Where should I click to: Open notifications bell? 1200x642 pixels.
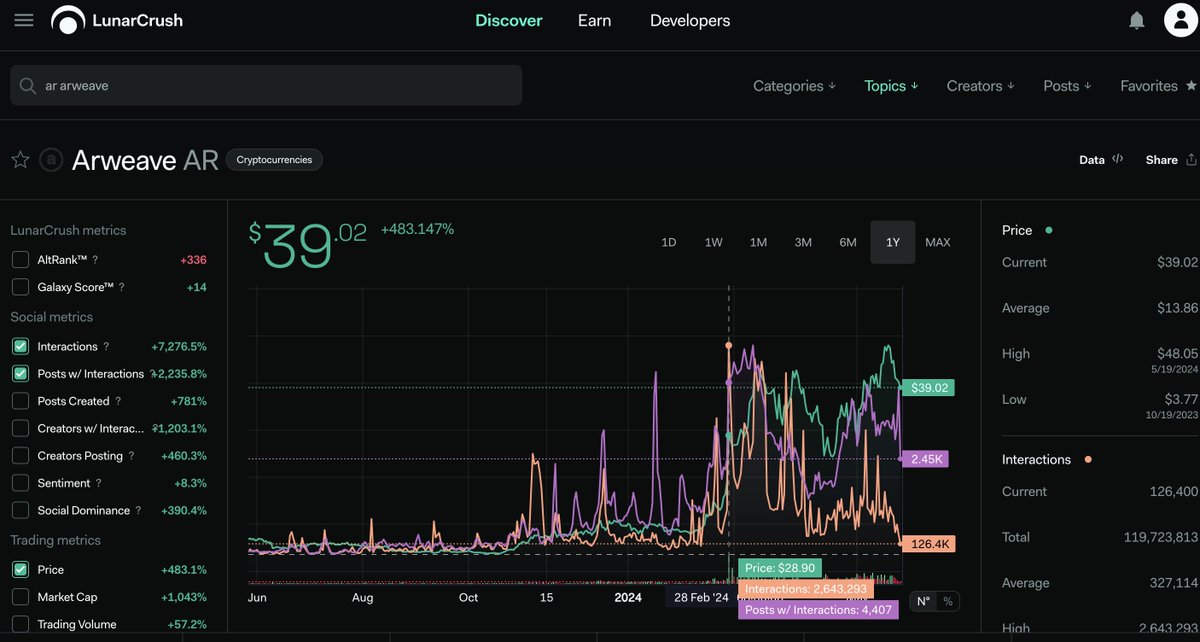coord(1137,20)
